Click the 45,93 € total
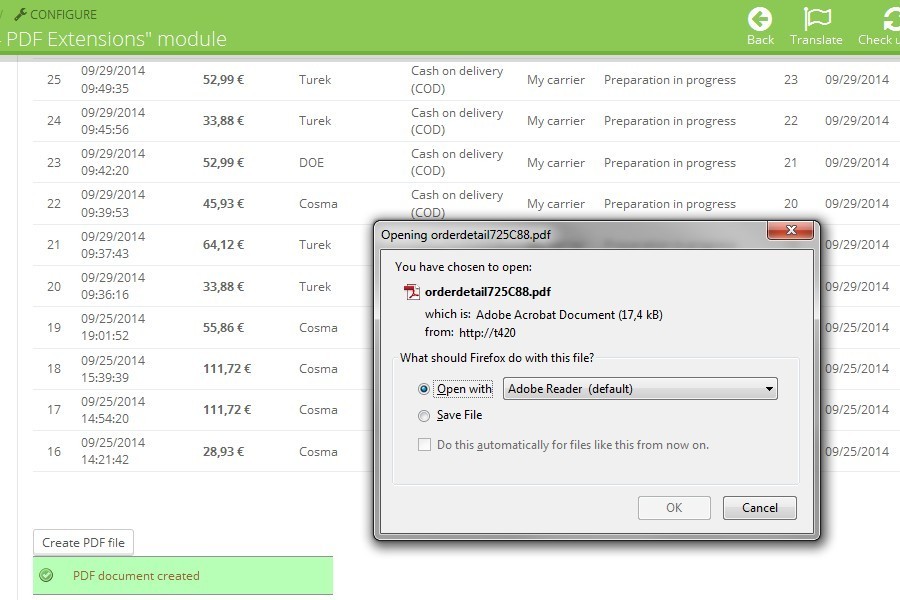 (x=223, y=204)
